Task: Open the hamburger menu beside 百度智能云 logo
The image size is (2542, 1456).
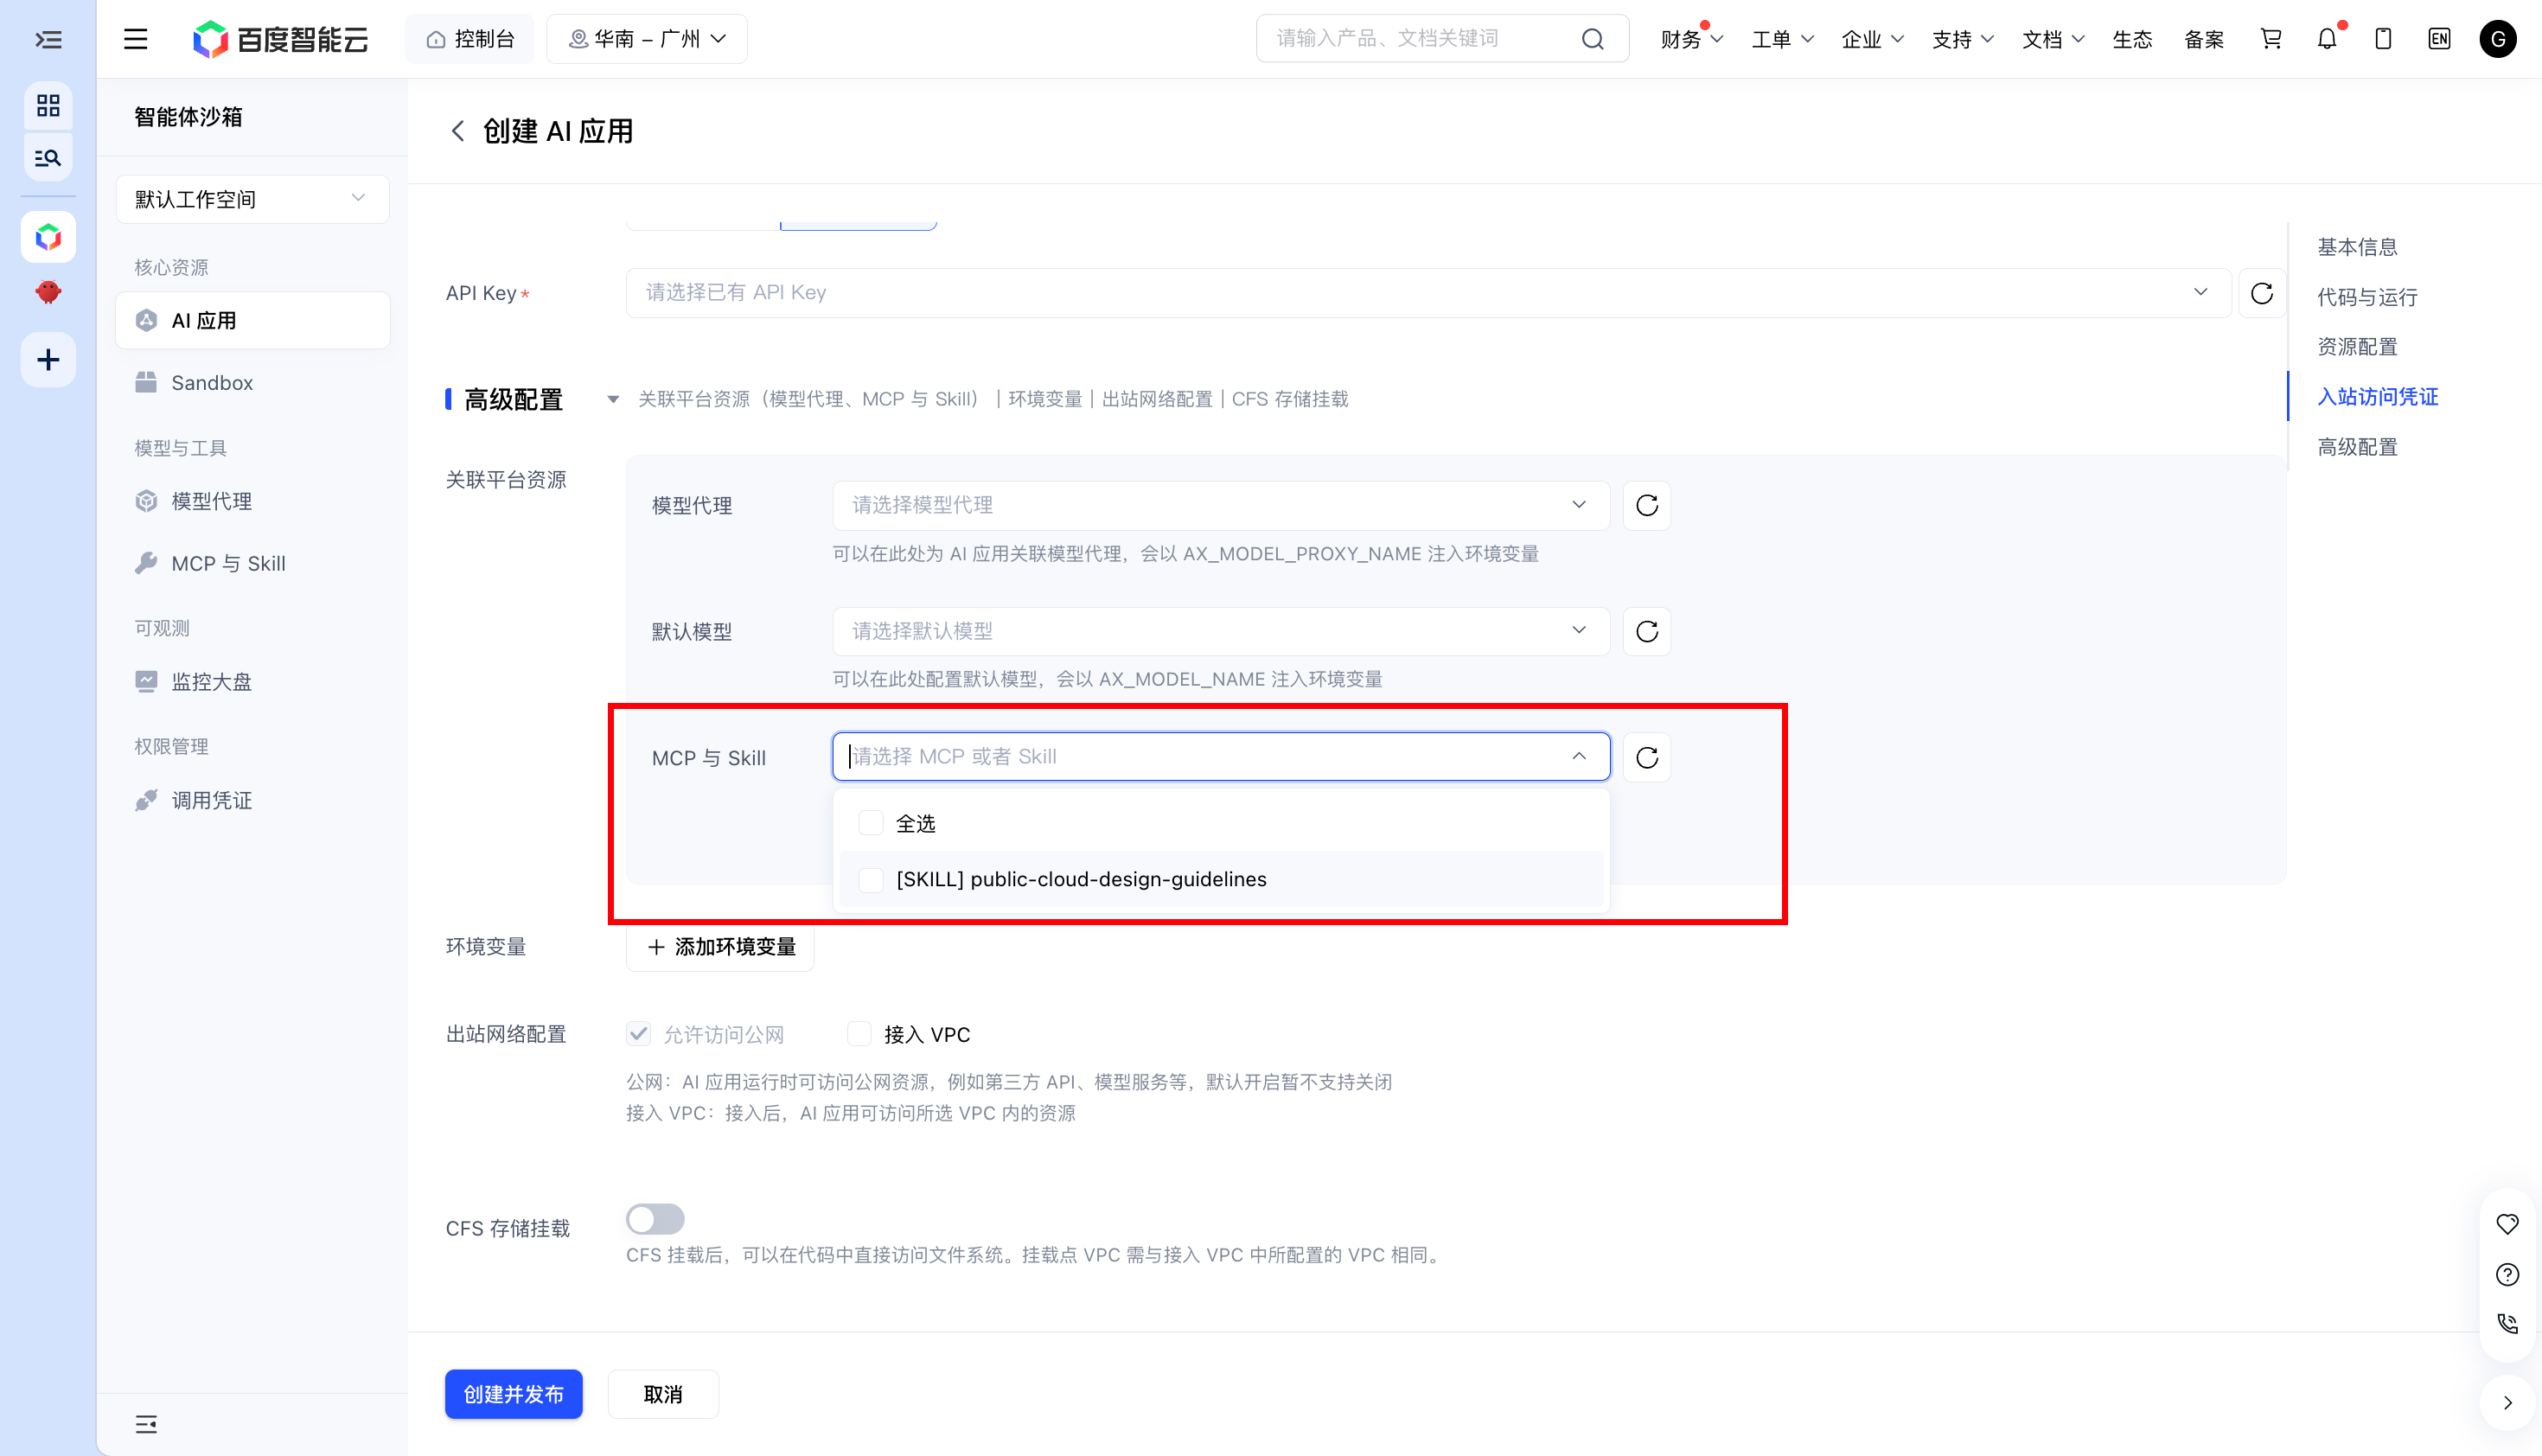Action: (x=136, y=39)
